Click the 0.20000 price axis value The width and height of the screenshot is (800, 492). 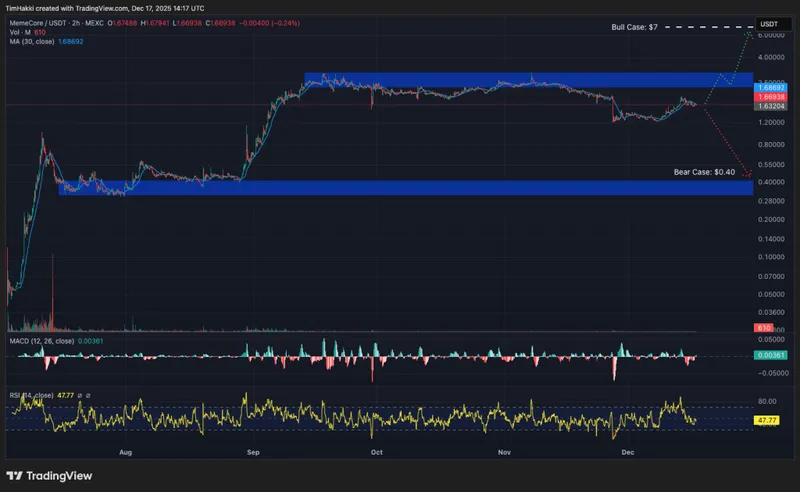771,219
